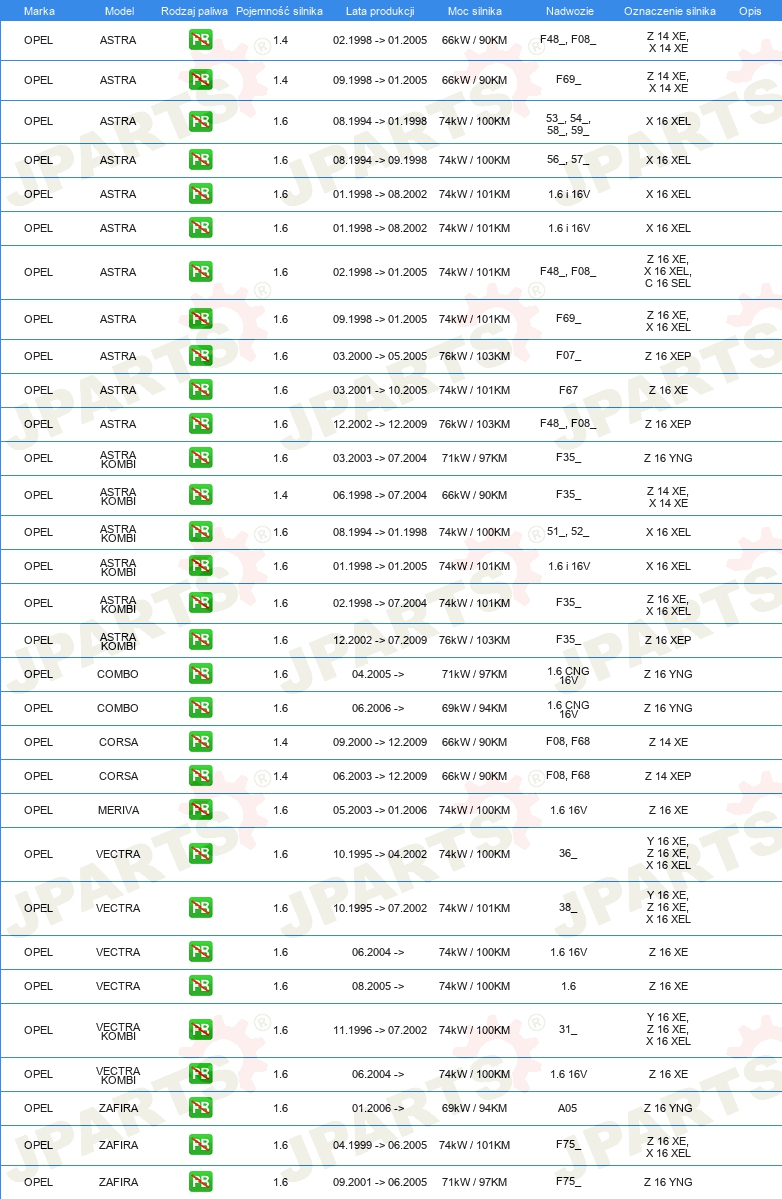This screenshot has height=1199, width=782.
Task: Click fuel icon in Astra 1.4 F48_, F08_ row
Action: [x=200, y=40]
